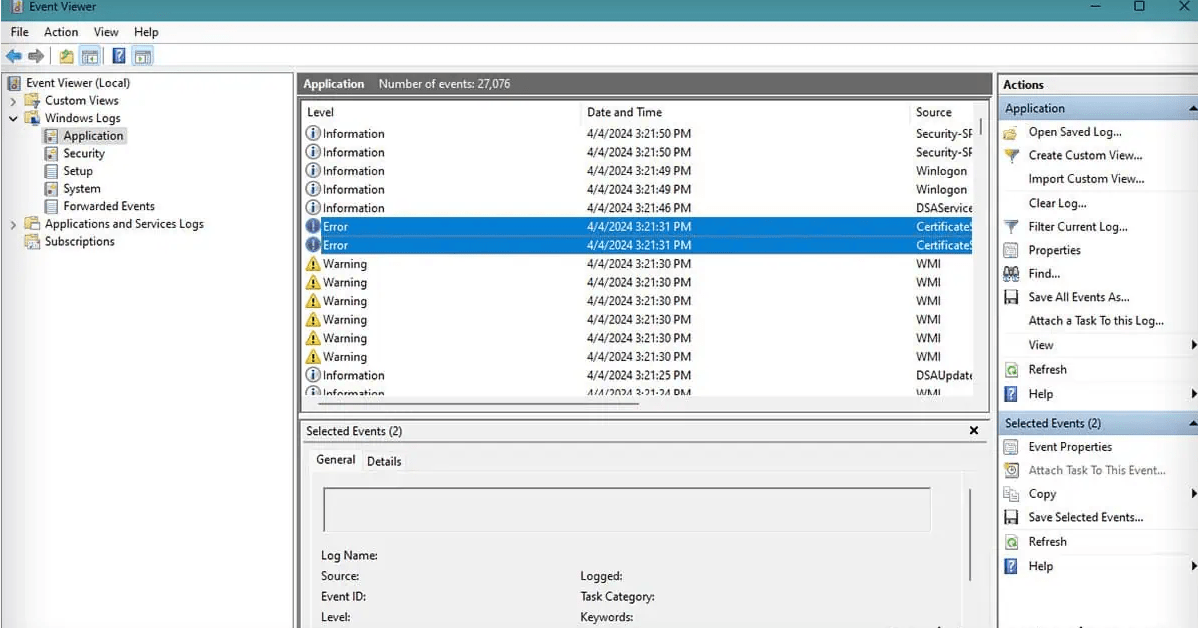Sort events by Date and Time column
The image size is (1198, 628).
[x=624, y=113]
